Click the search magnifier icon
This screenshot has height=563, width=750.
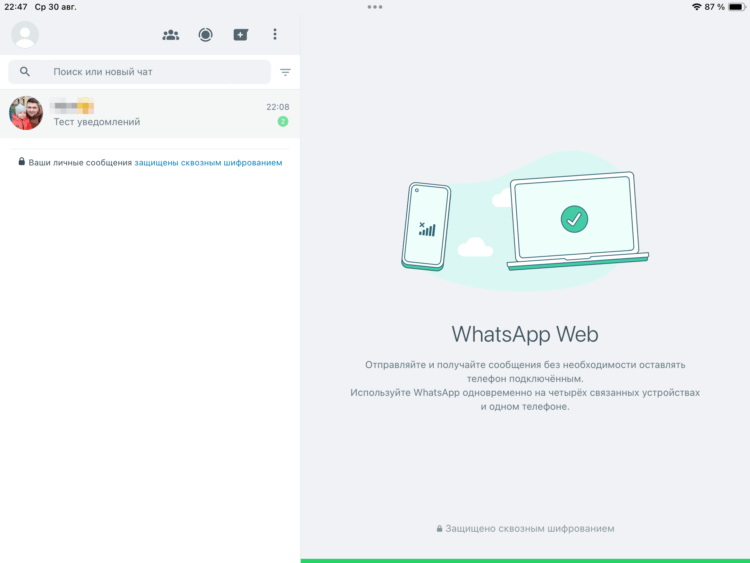click(25, 72)
